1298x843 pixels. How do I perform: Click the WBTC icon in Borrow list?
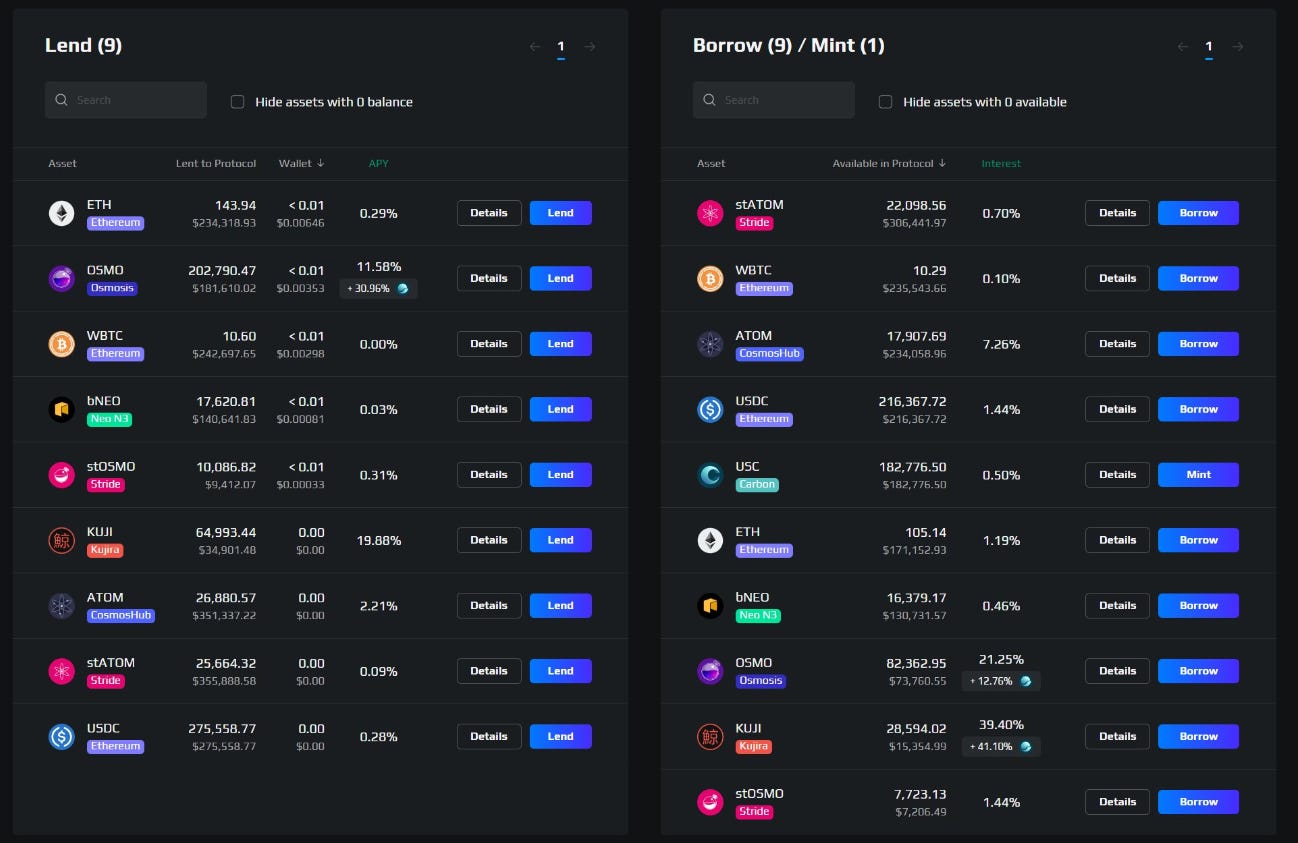710,279
